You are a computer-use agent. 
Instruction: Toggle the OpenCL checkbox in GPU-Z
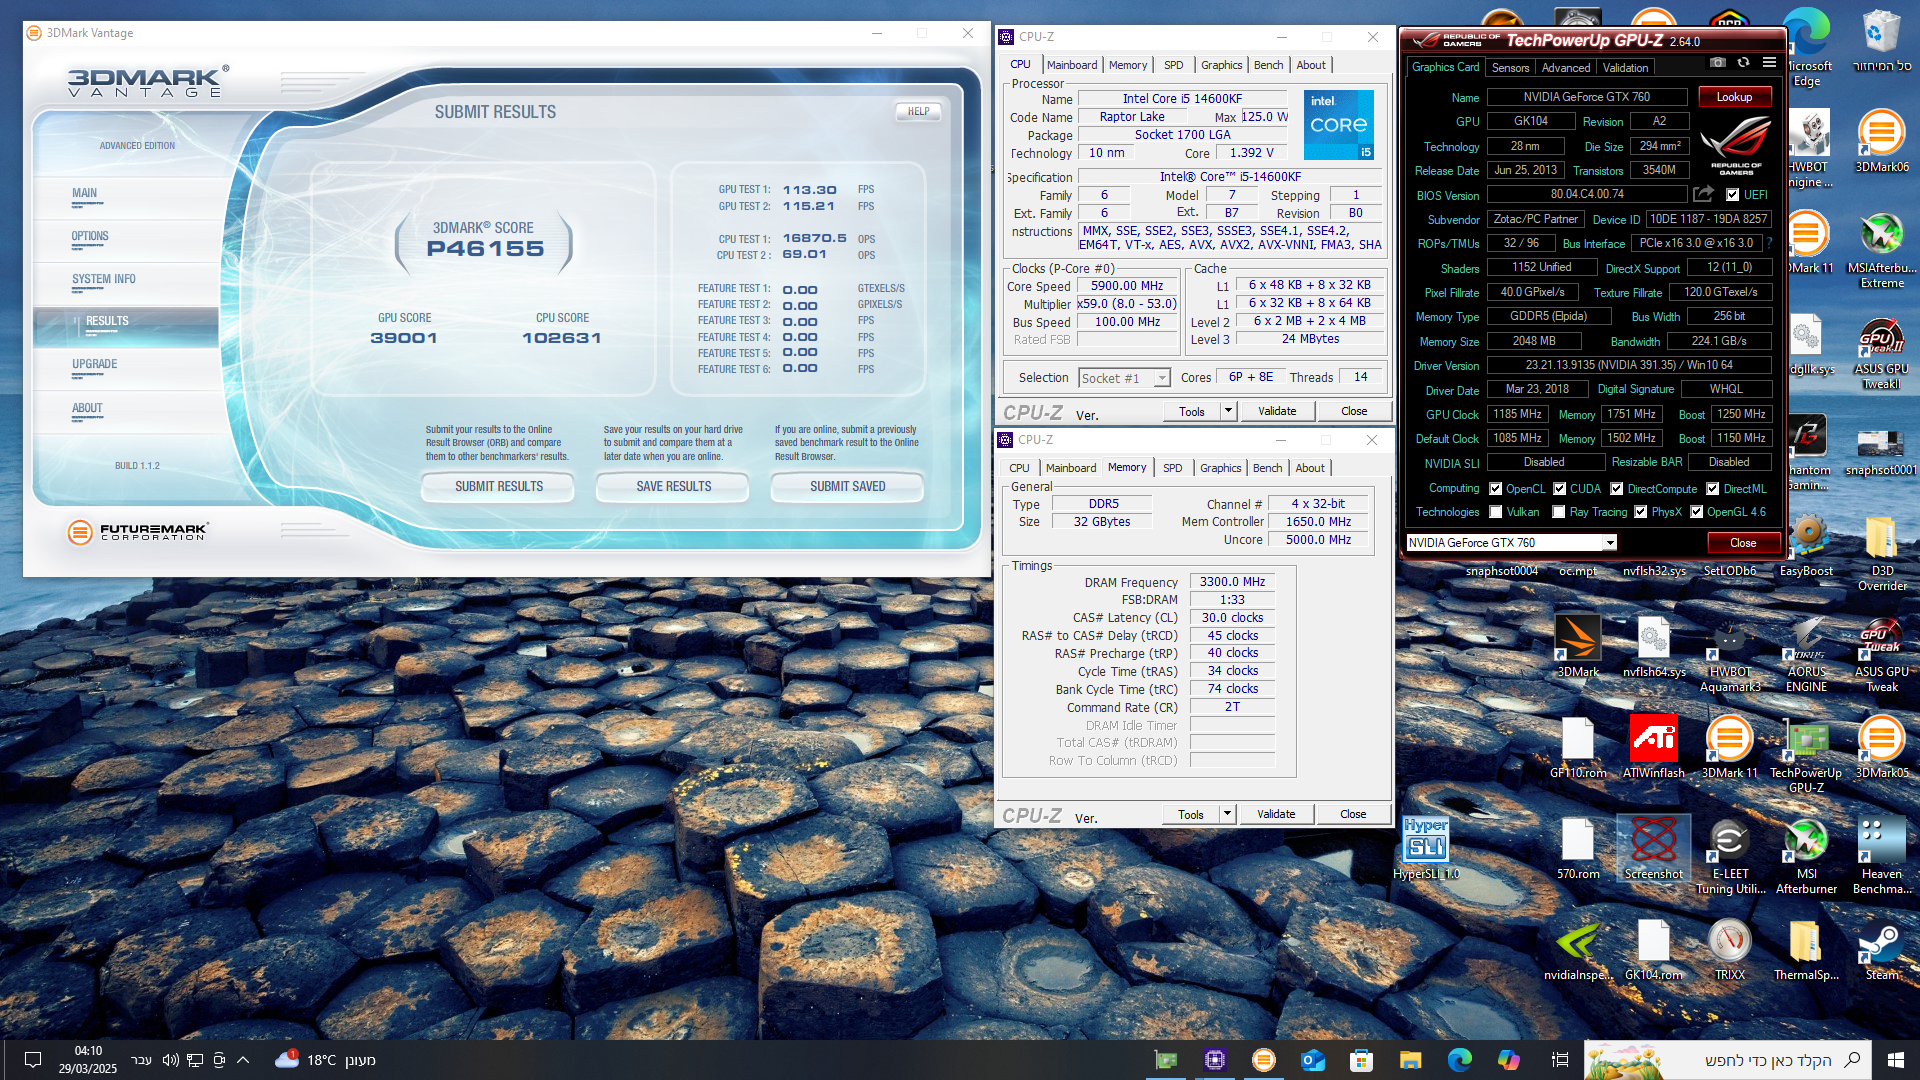(x=1496, y=489)
